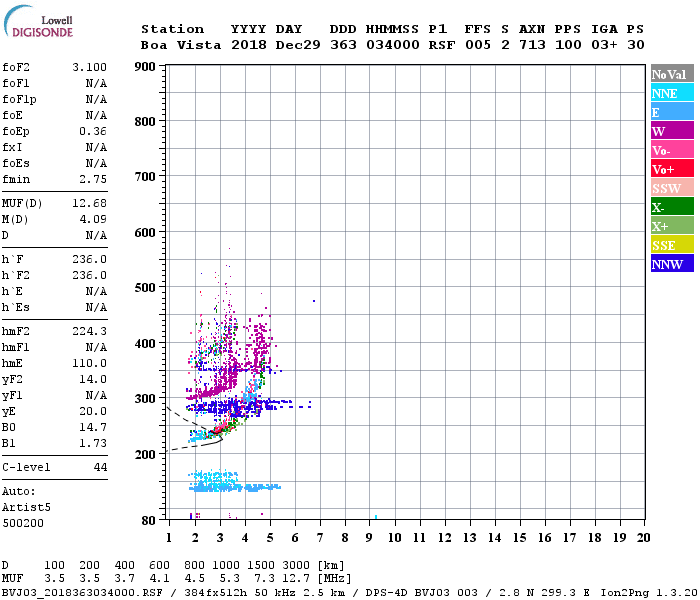This screenshot has width=700, height=600.
Task: Click the hmE value 110.0
Action: click(89, 363)
